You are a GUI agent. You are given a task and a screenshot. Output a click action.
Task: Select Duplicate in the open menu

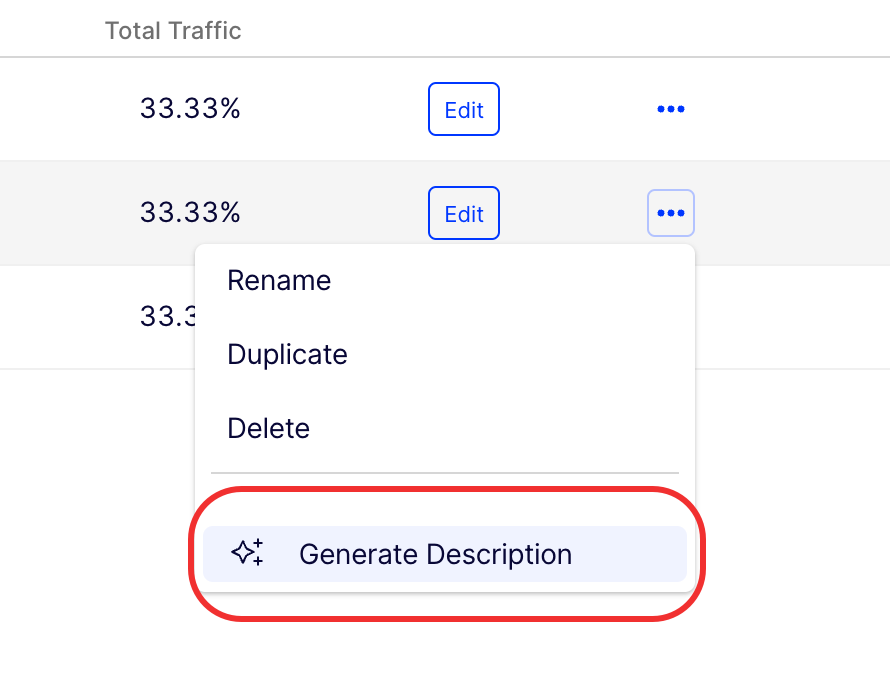287,354
